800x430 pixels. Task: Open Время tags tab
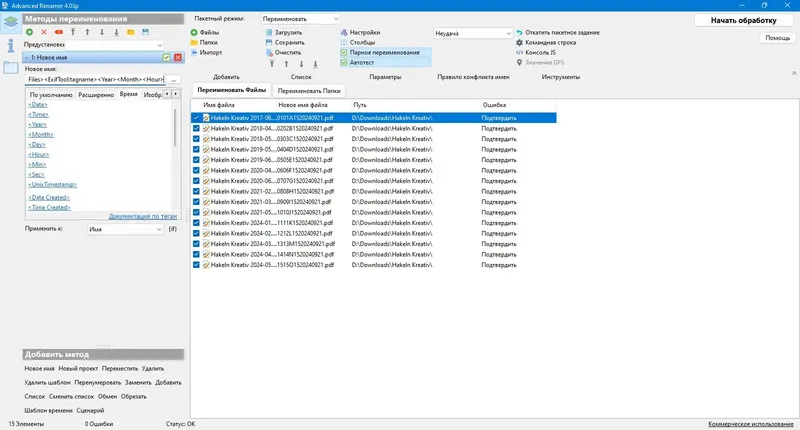point(129,94)
